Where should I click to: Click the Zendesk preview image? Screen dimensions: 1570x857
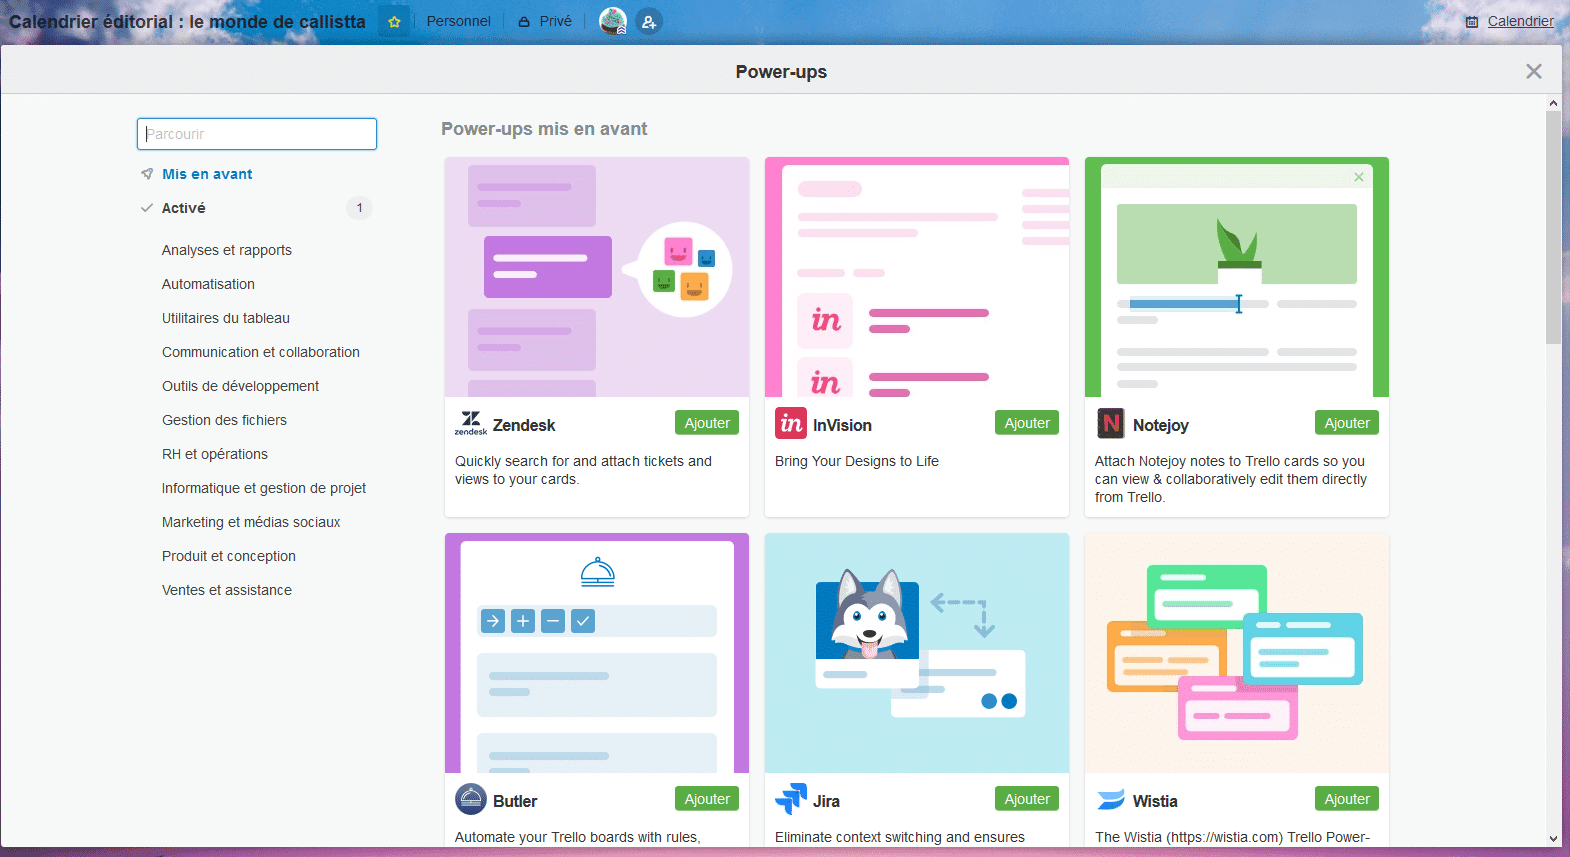click(597, 277)
